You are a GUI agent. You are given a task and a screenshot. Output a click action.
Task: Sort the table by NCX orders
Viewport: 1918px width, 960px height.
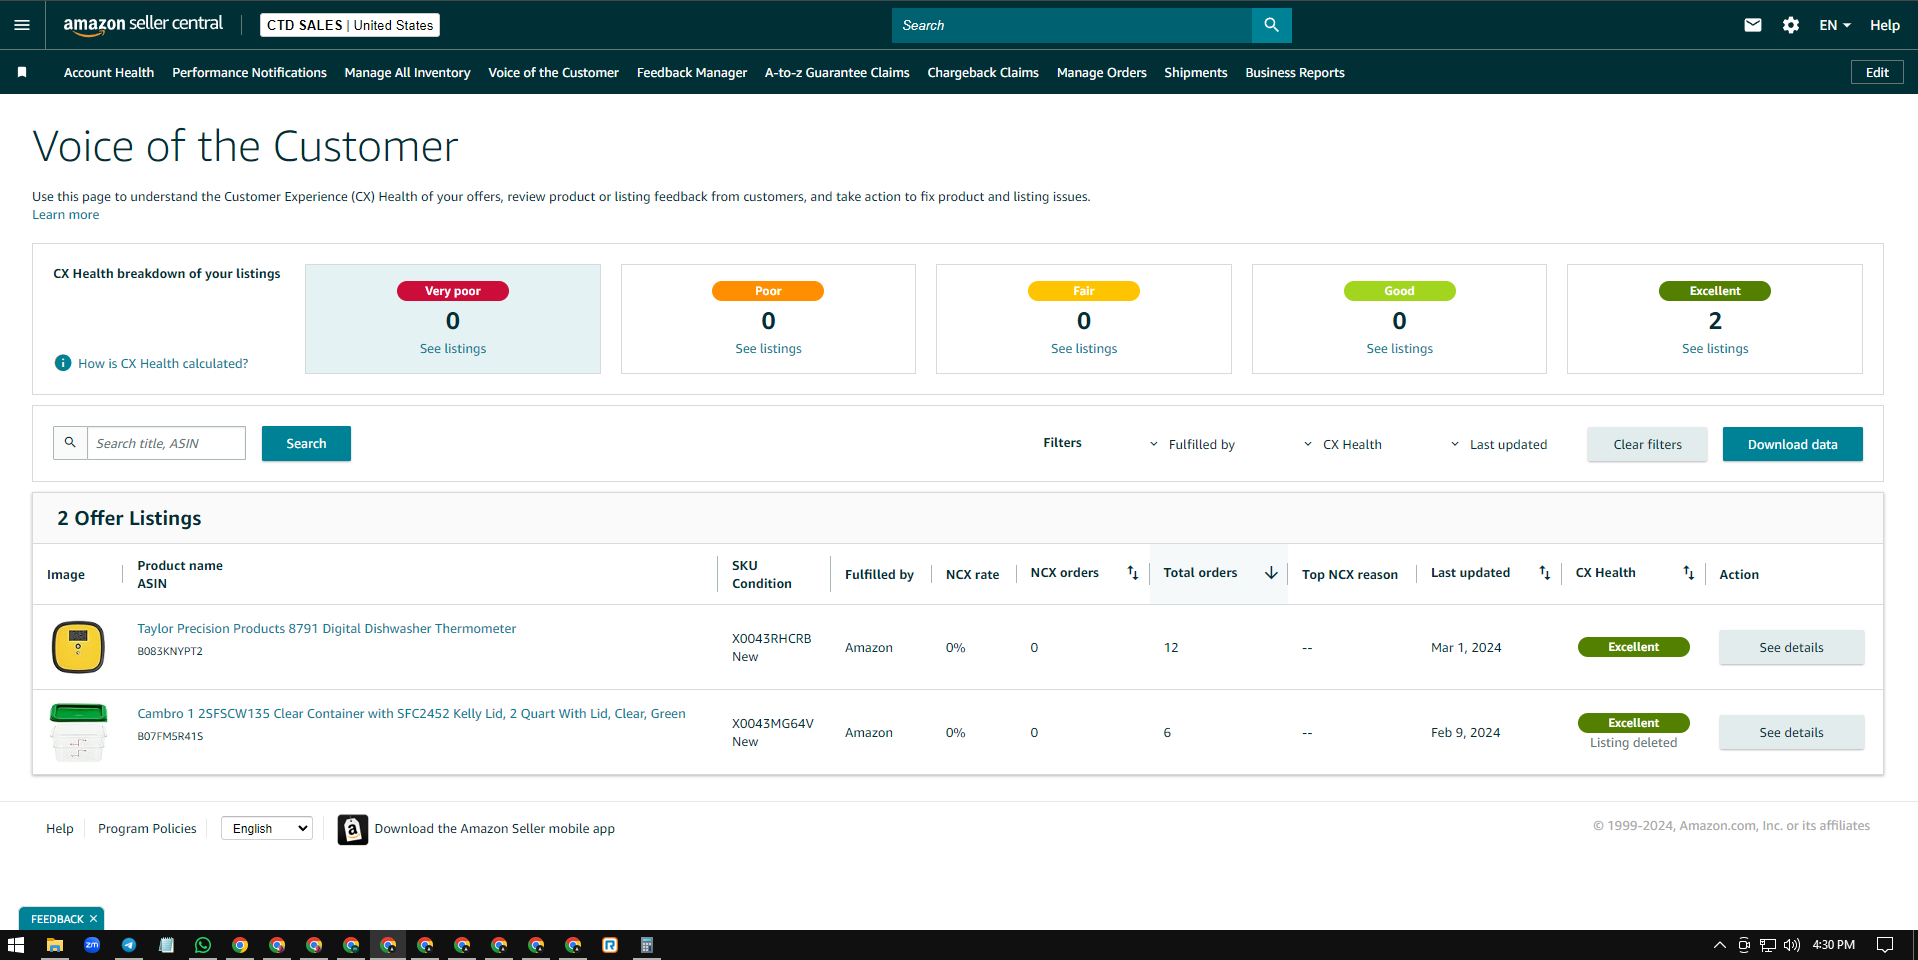pyautogui.click(x=1133, y=573)
